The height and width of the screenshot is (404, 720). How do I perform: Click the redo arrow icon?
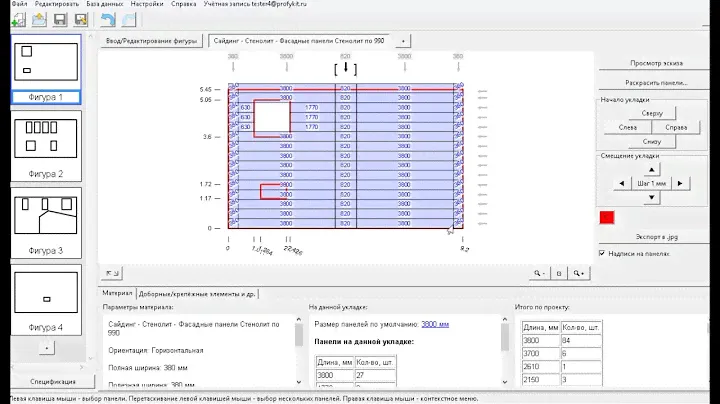pos(128,20)
